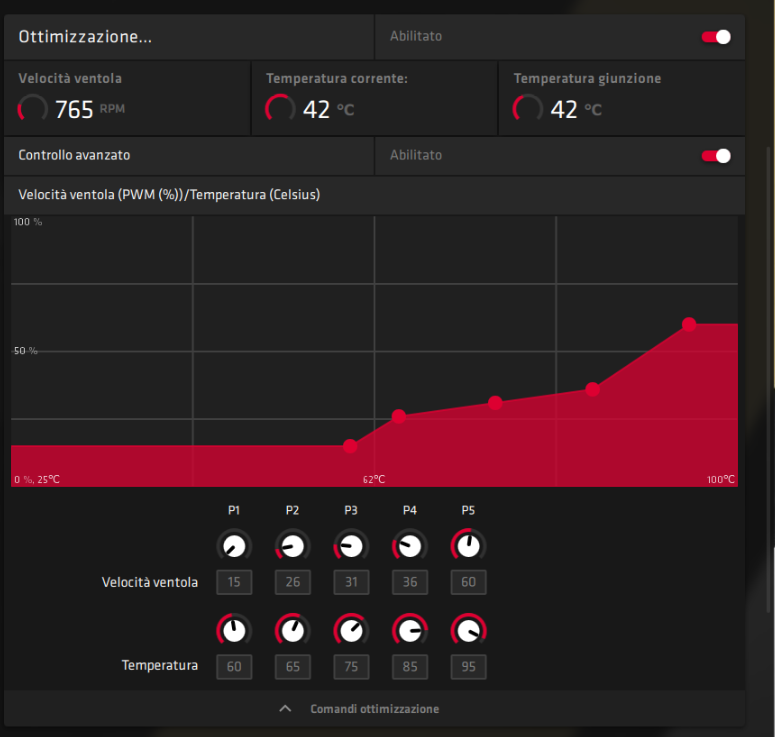Click the P4 fan speed field showing 36

pyautogui.click(x=410, y=582)
